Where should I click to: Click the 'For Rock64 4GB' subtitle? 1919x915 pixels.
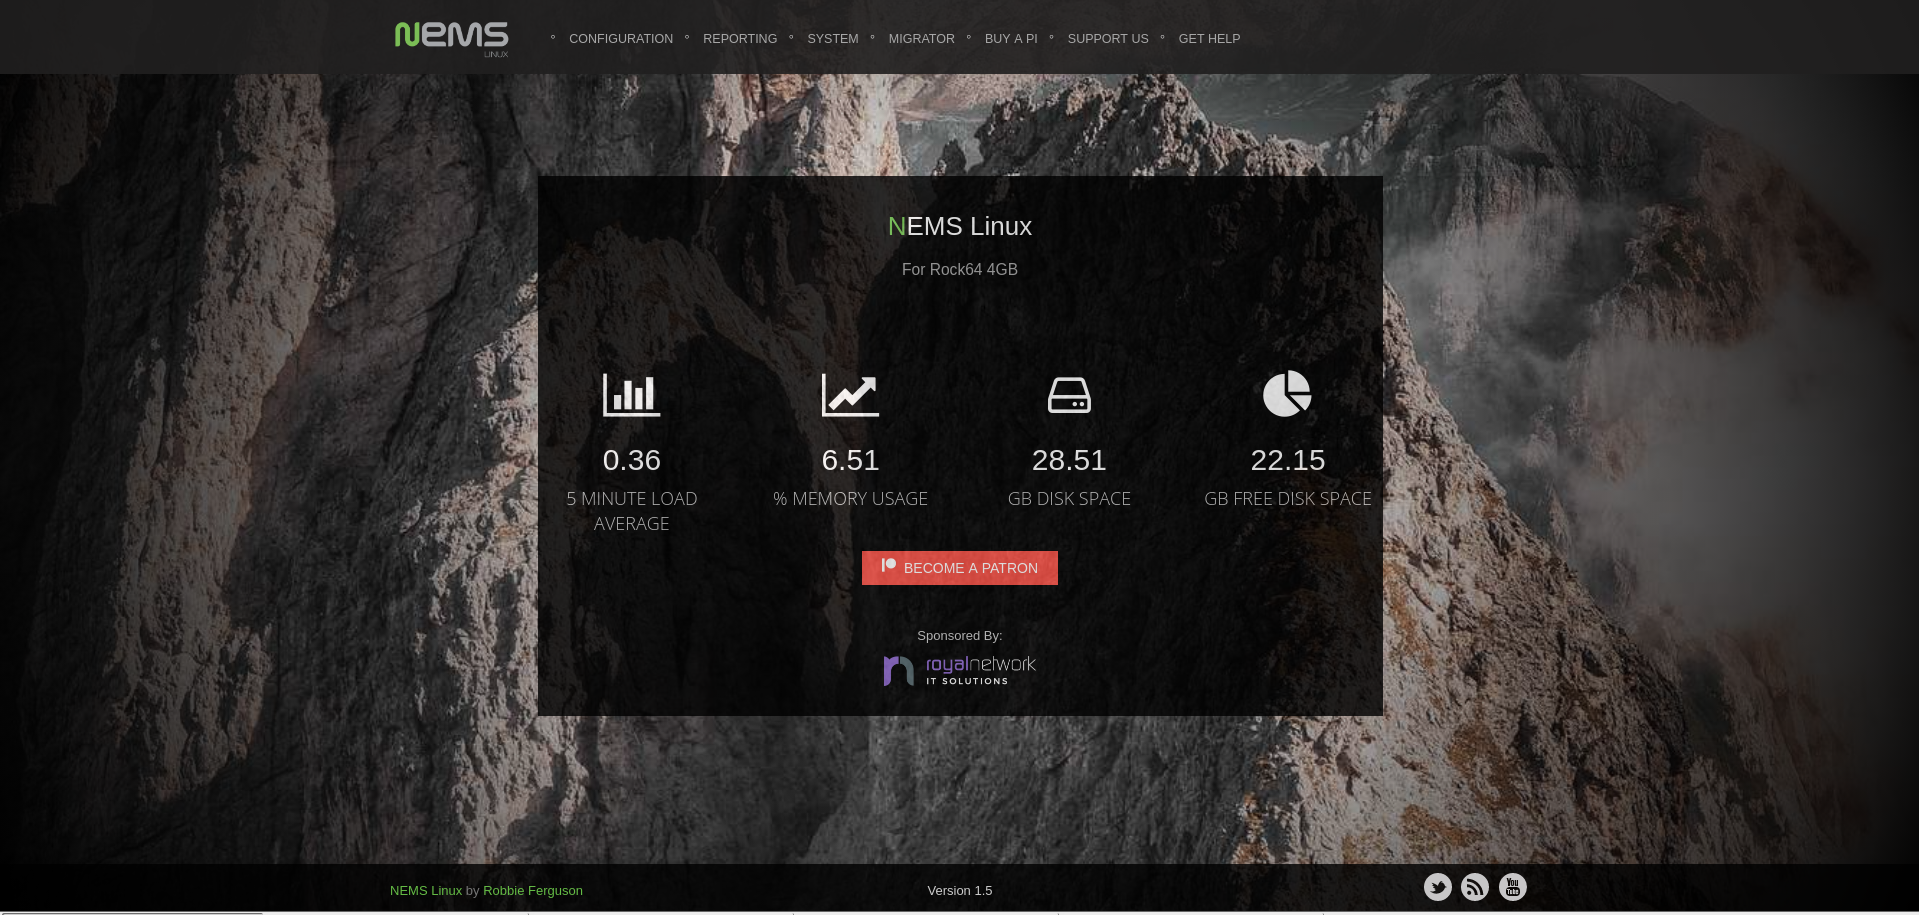(960, 270)
